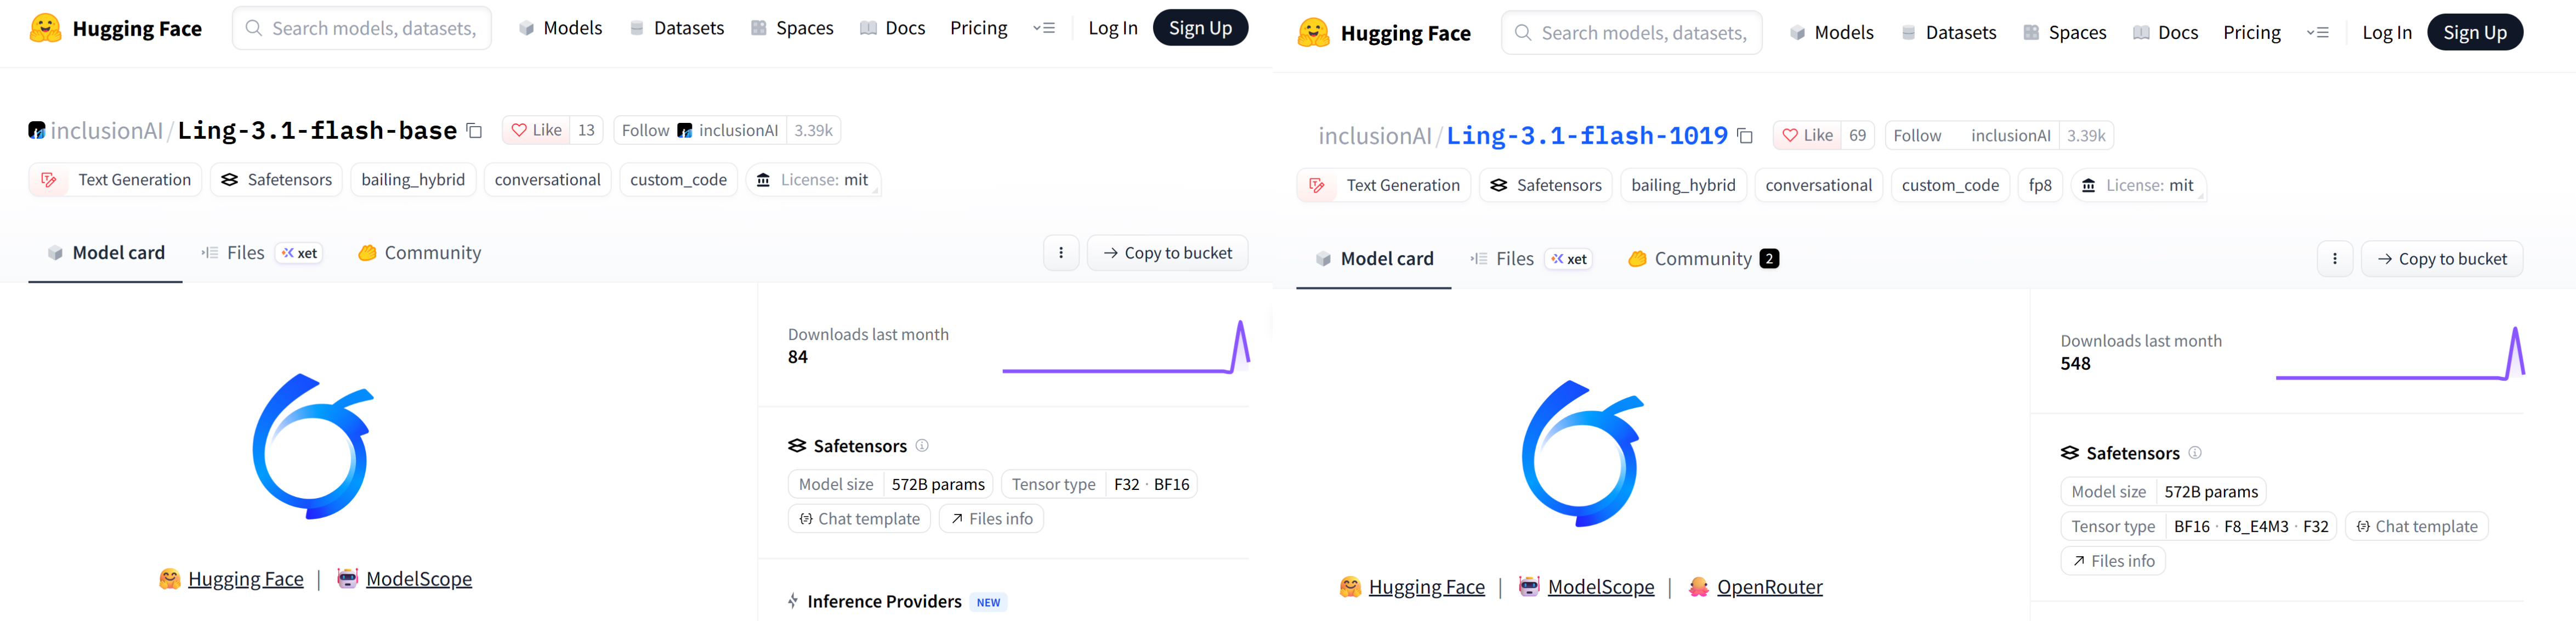The height and width of the screenshot is (621, 2576).
Task: Expand the navigation menu on right page
Action: [2318, 33]
